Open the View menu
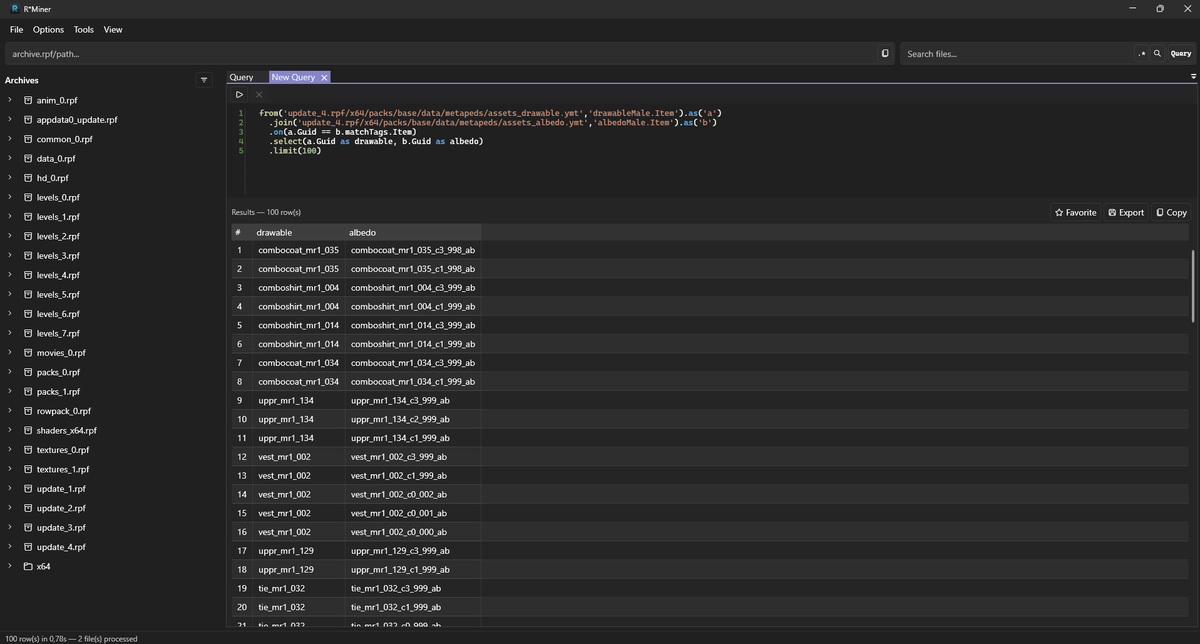 pyautogui.click(x=113, y=30)
